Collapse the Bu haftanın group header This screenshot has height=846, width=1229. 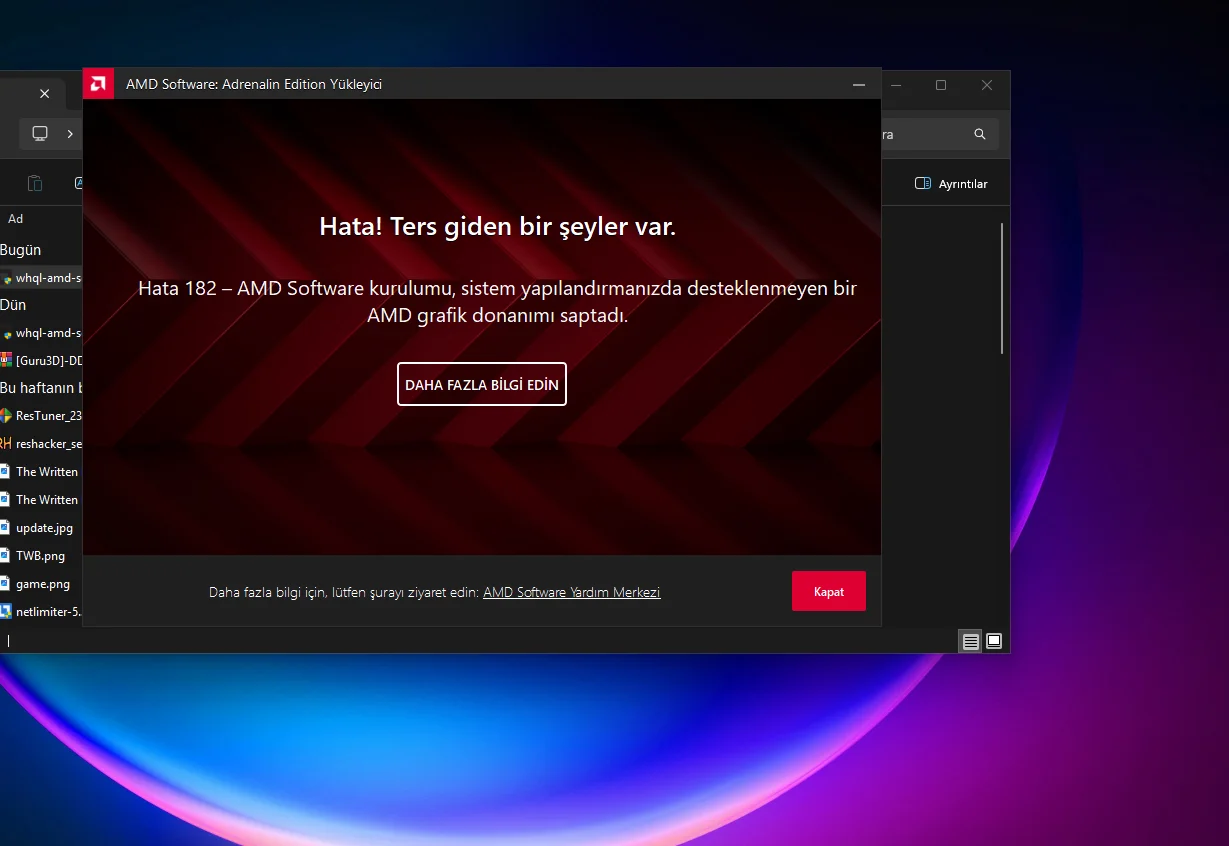(x=41, y=388)
